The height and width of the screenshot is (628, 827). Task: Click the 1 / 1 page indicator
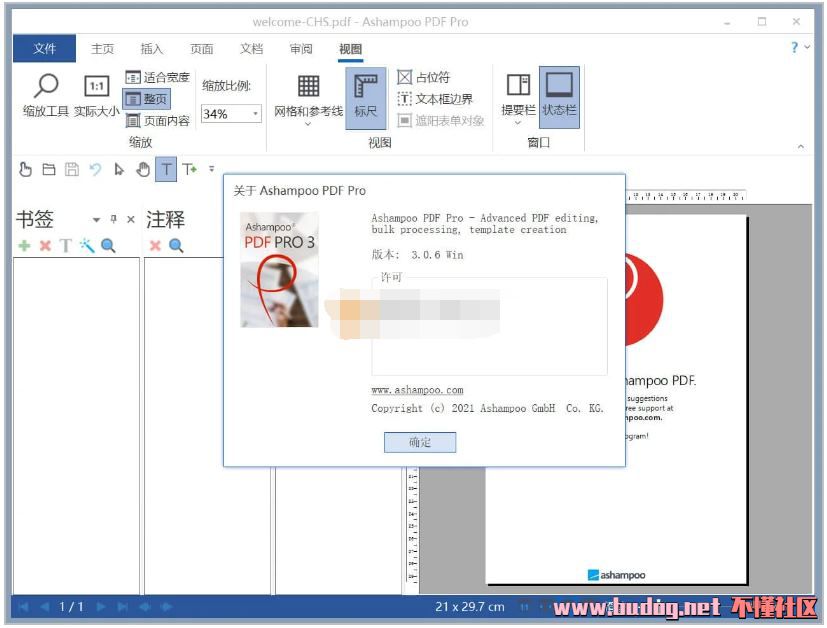[x=71, y=607]
